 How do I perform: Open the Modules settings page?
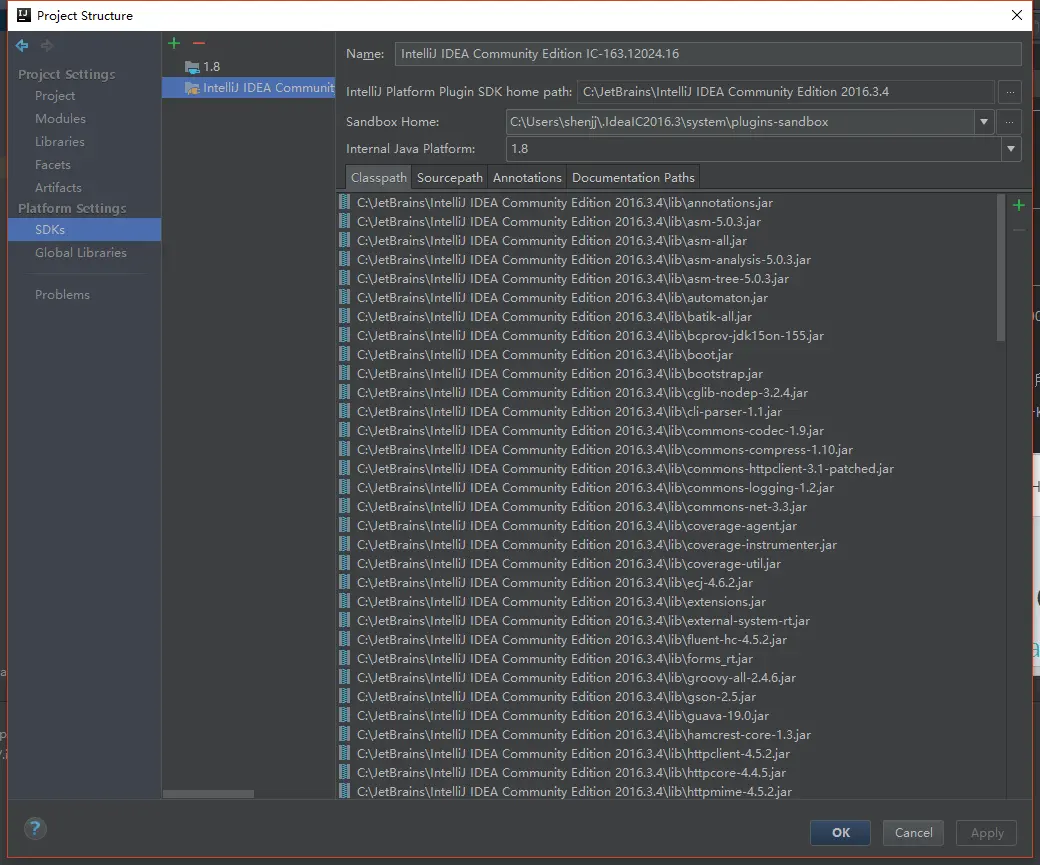(84, 119)
